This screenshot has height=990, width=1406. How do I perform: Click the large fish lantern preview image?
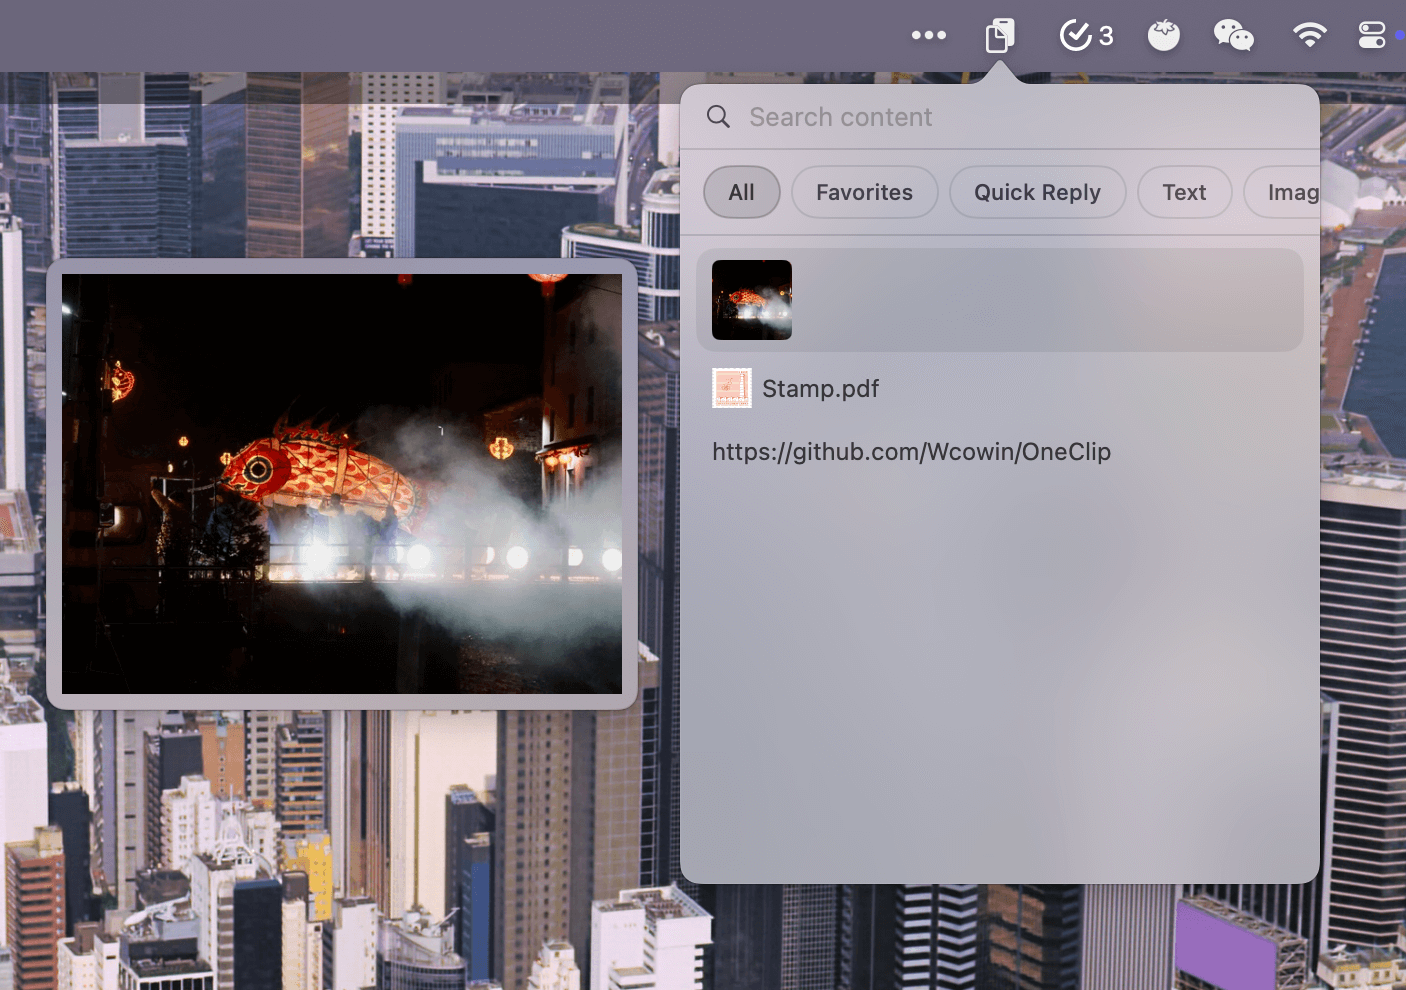click(x=342, y=484)
